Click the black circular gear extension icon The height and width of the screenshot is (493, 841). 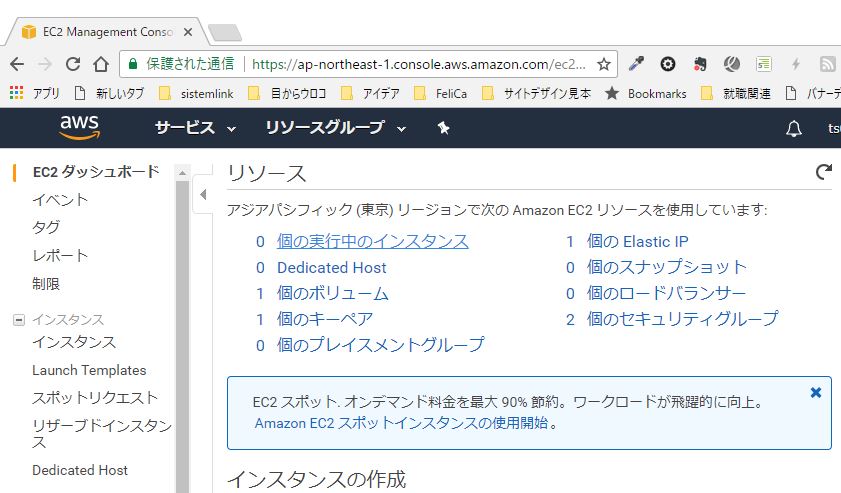pos(668,64)
